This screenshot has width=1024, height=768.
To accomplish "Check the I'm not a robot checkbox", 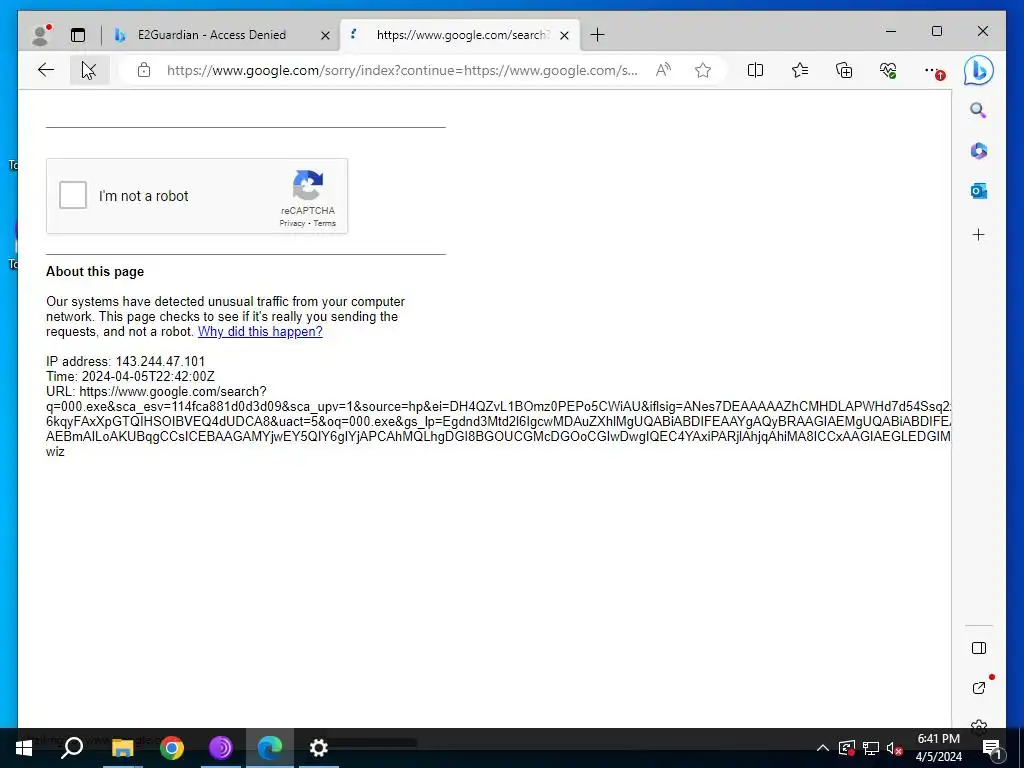I will 72,195.
